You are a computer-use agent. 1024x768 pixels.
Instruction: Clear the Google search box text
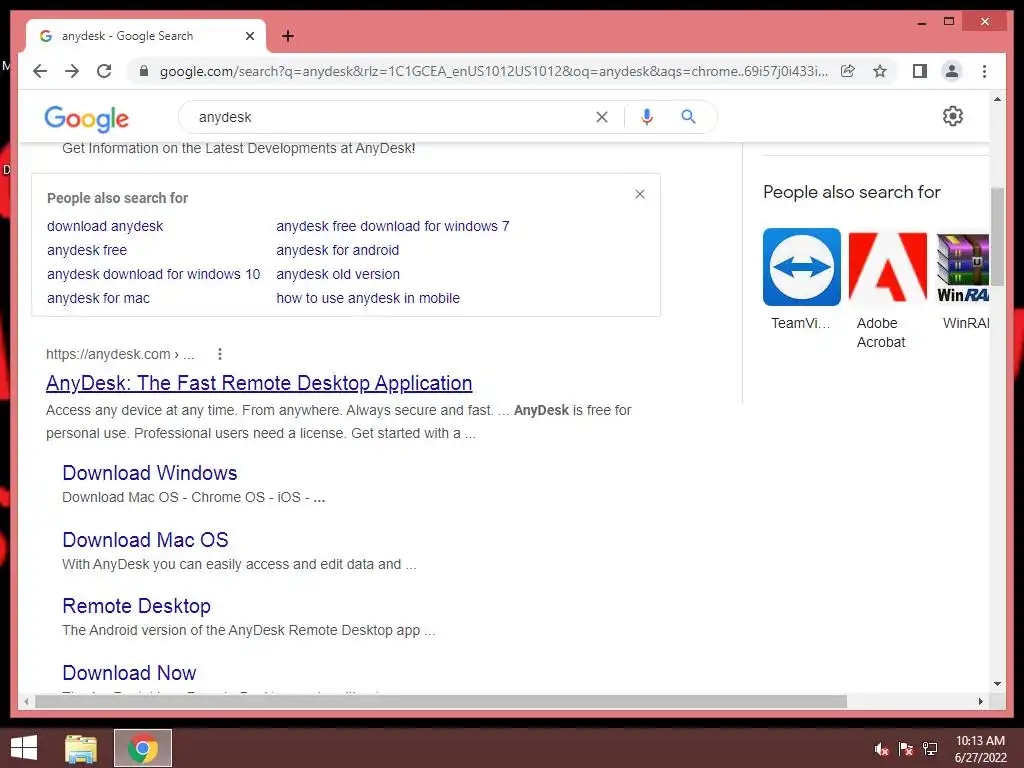tap(601, 117)
